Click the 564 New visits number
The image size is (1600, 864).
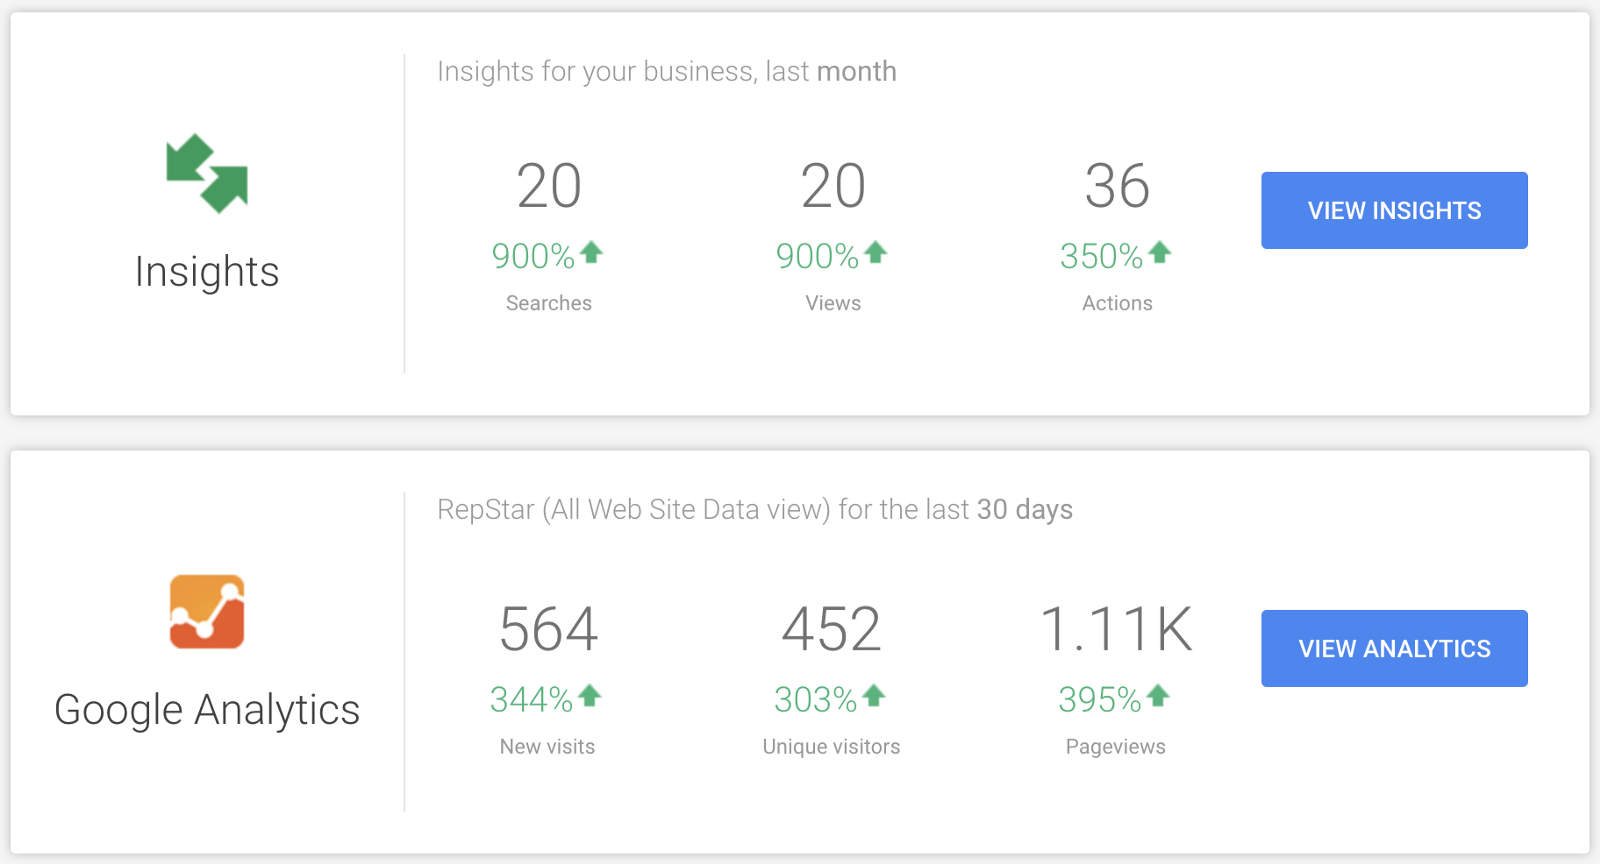(x=548, y=629)
